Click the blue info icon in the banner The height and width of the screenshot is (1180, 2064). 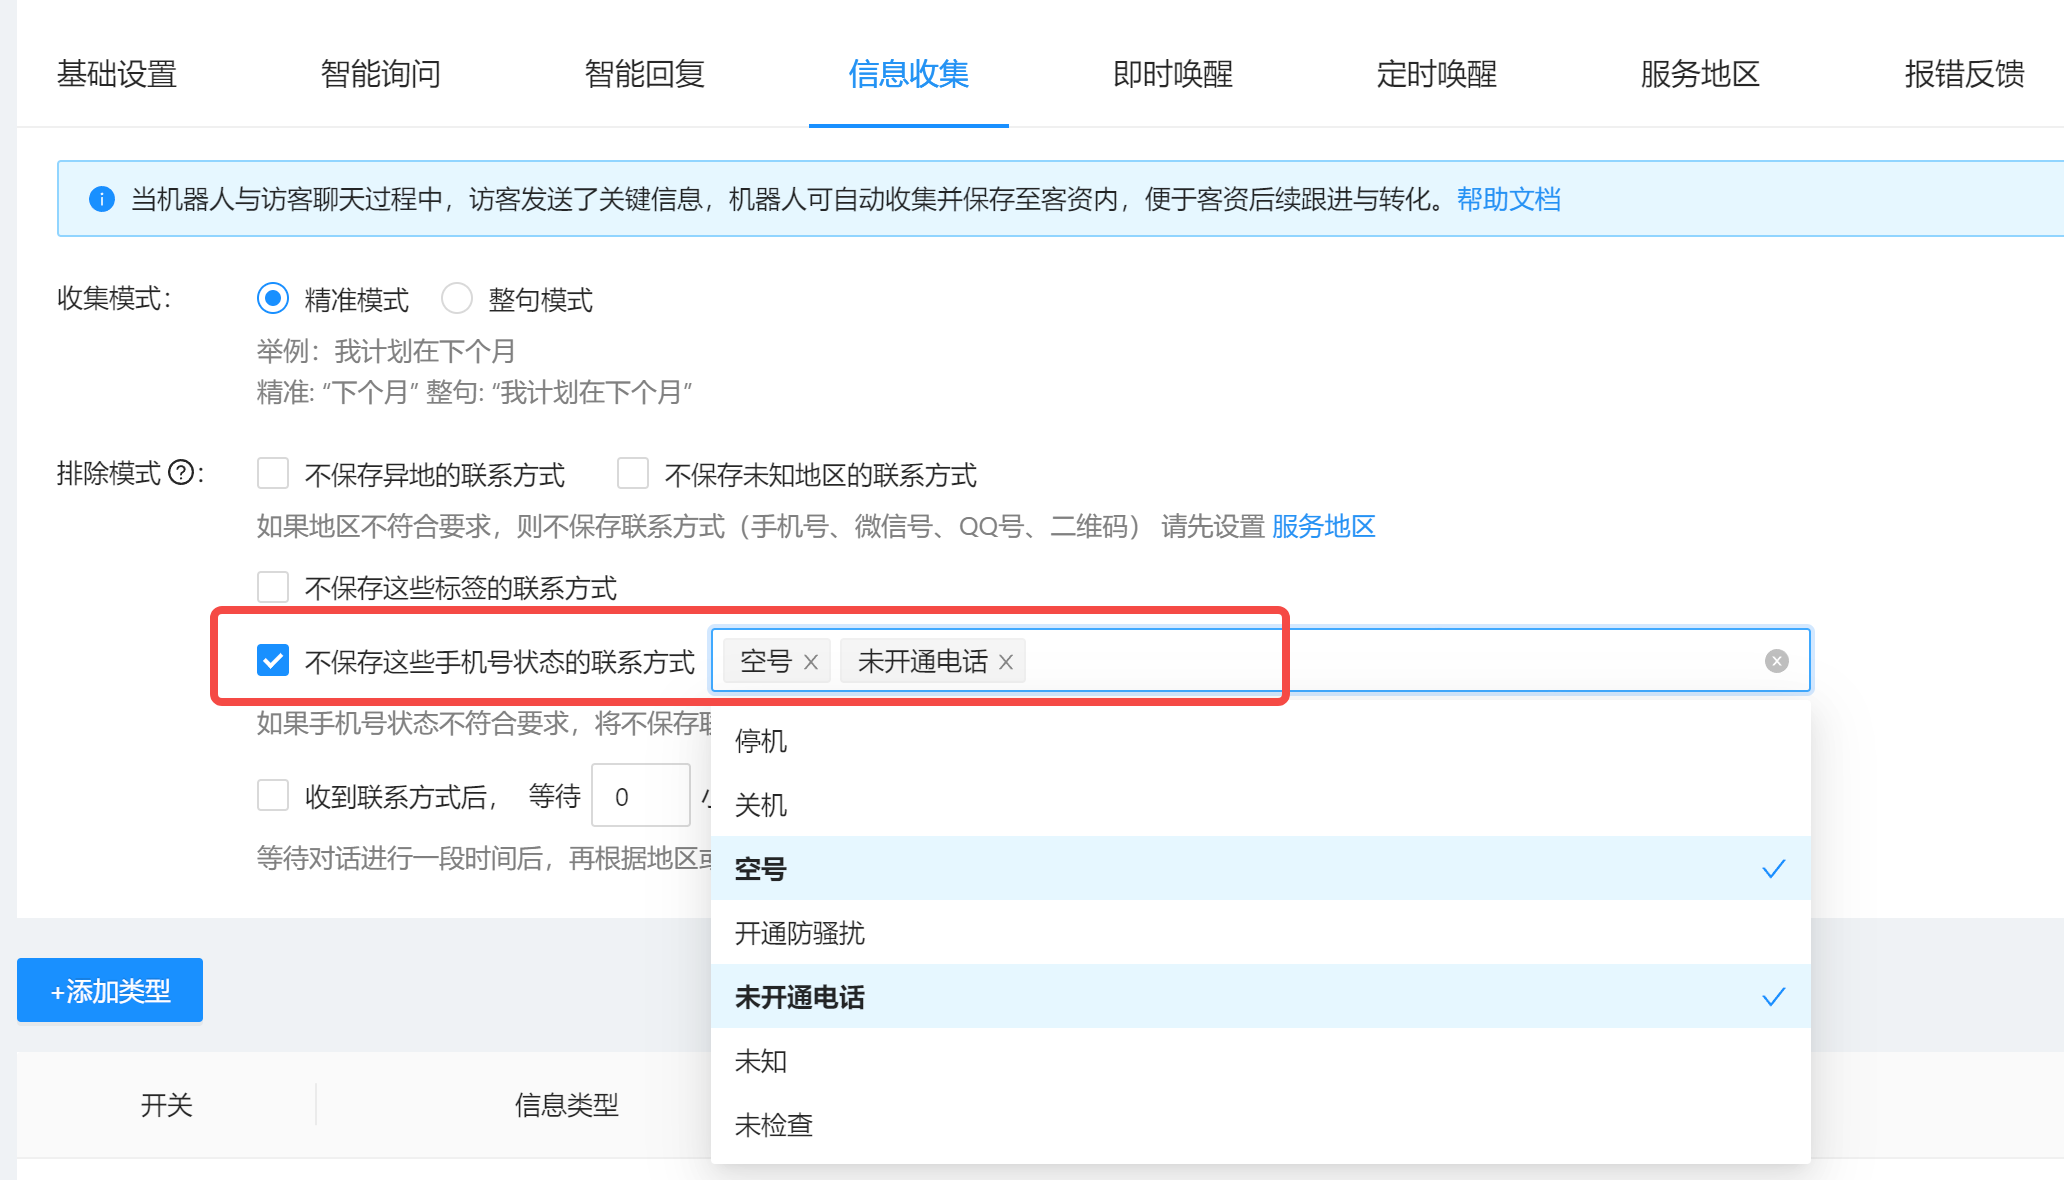[x=102, y=199]
